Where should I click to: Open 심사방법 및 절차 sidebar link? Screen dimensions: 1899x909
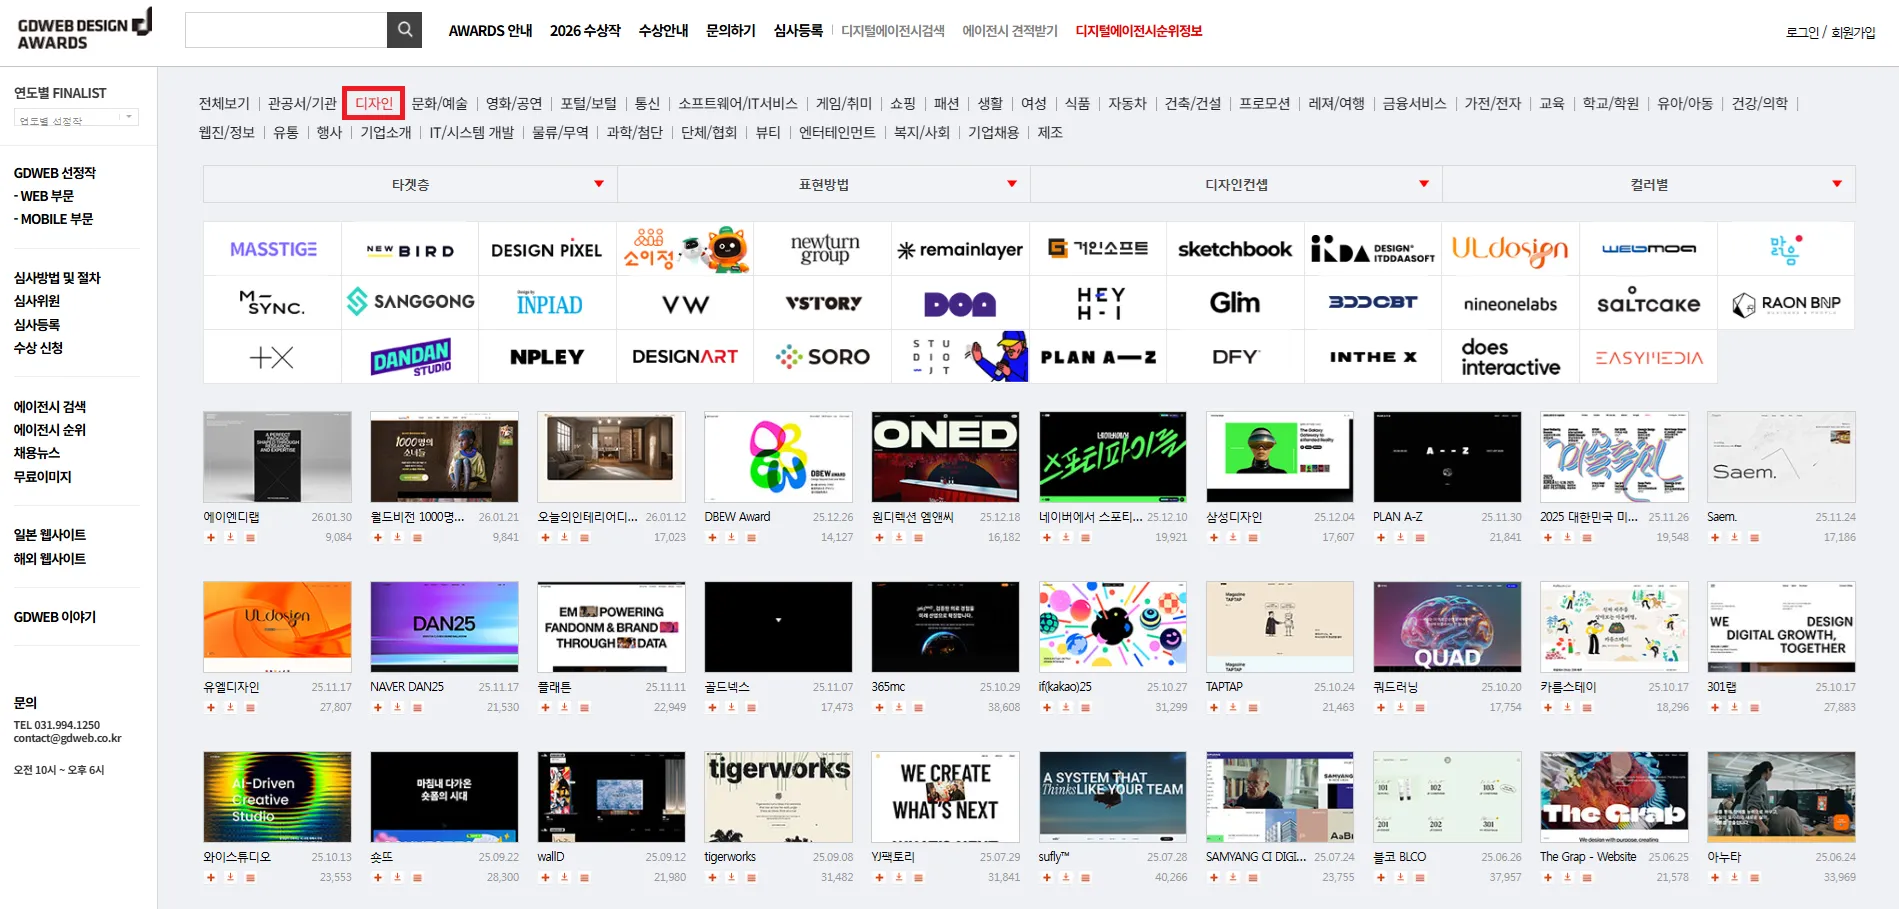(x=57, y=278)
